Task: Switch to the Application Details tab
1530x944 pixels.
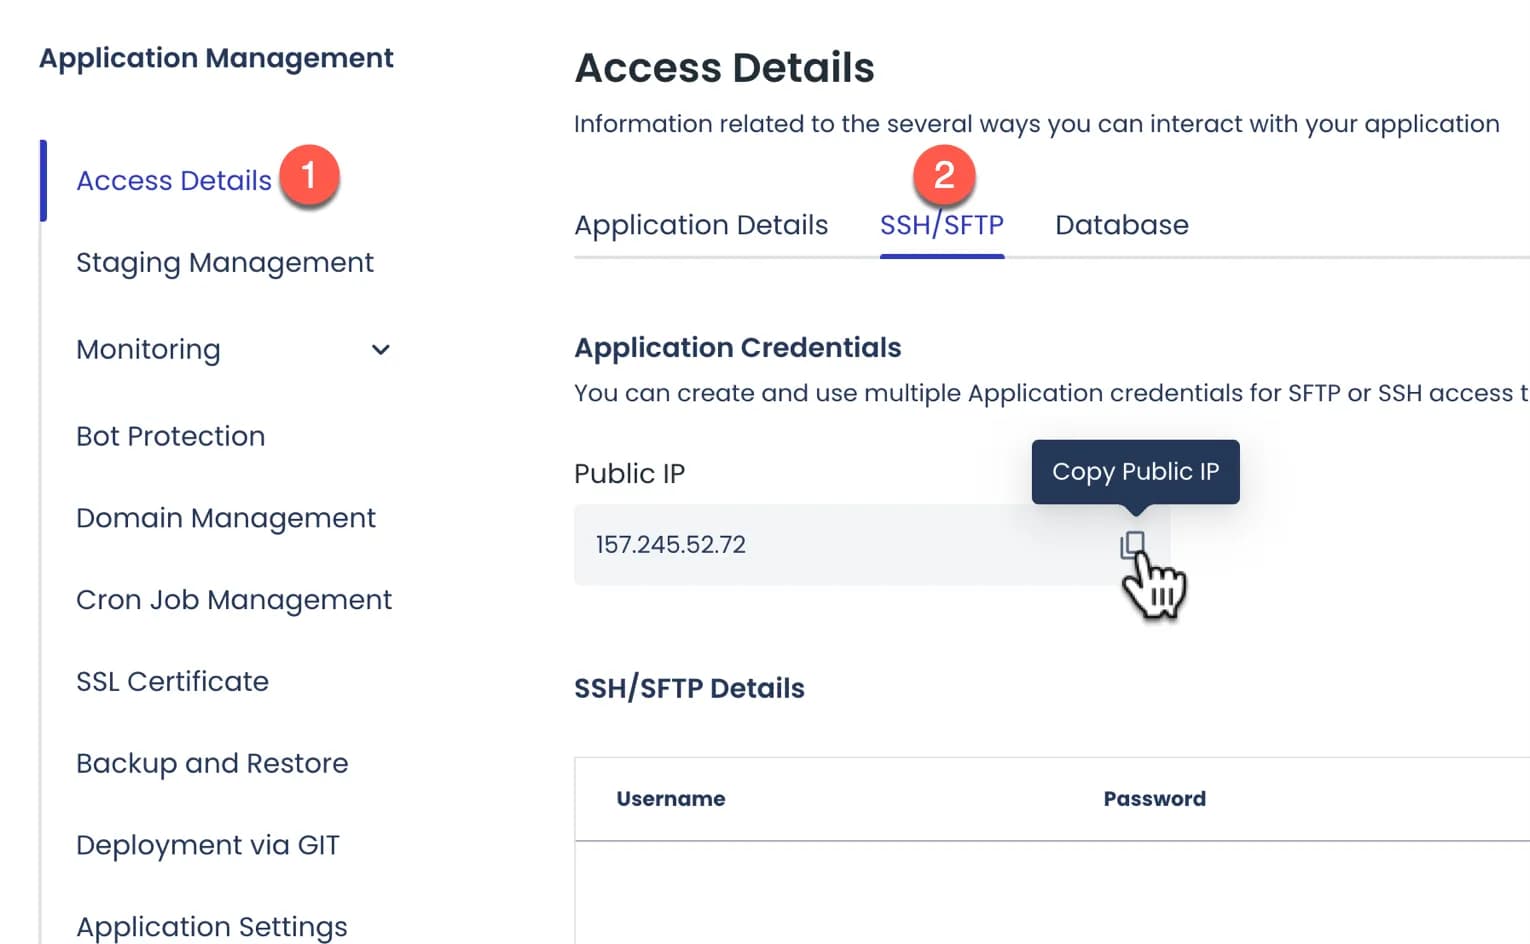Action: (700, 225)
